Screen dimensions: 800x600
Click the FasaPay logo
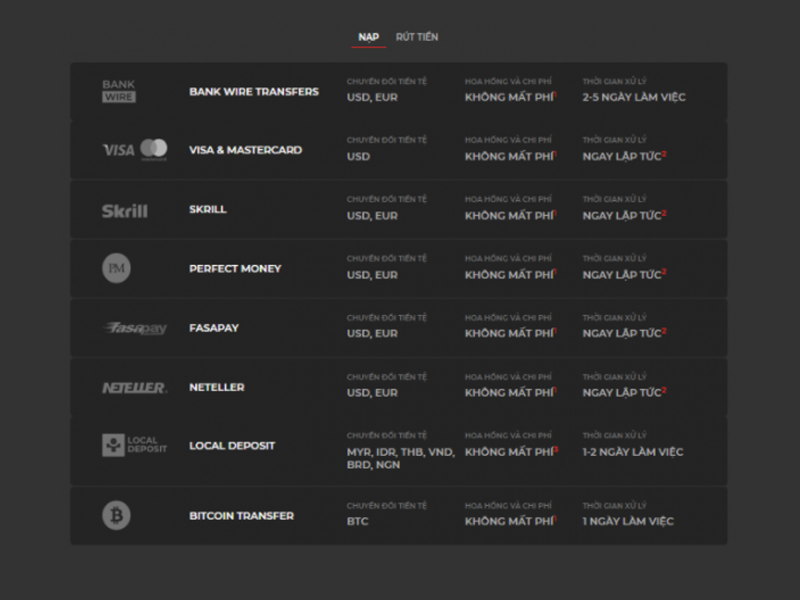pyautogui.click(x=135, y=328)
